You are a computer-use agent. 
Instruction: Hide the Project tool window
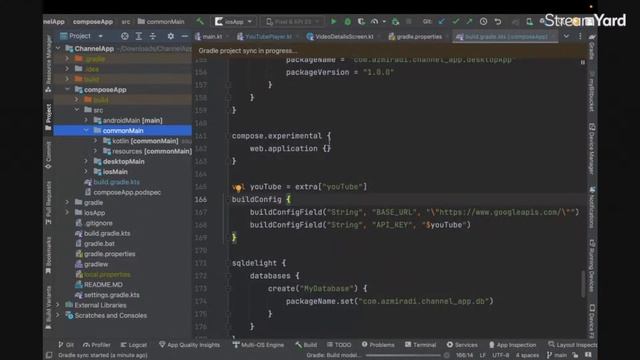pos(184,36)
